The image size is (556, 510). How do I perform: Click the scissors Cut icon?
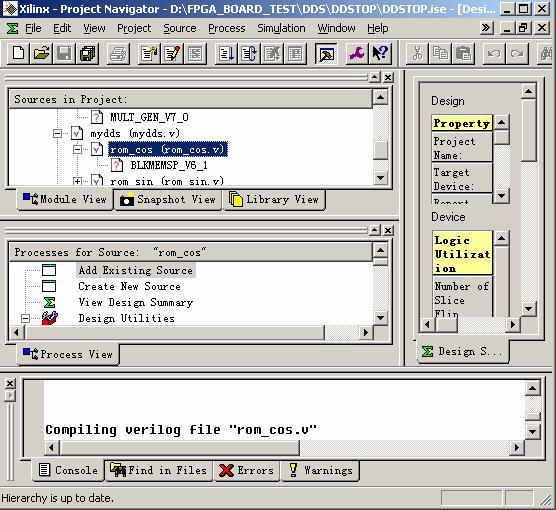pos(417,54)
